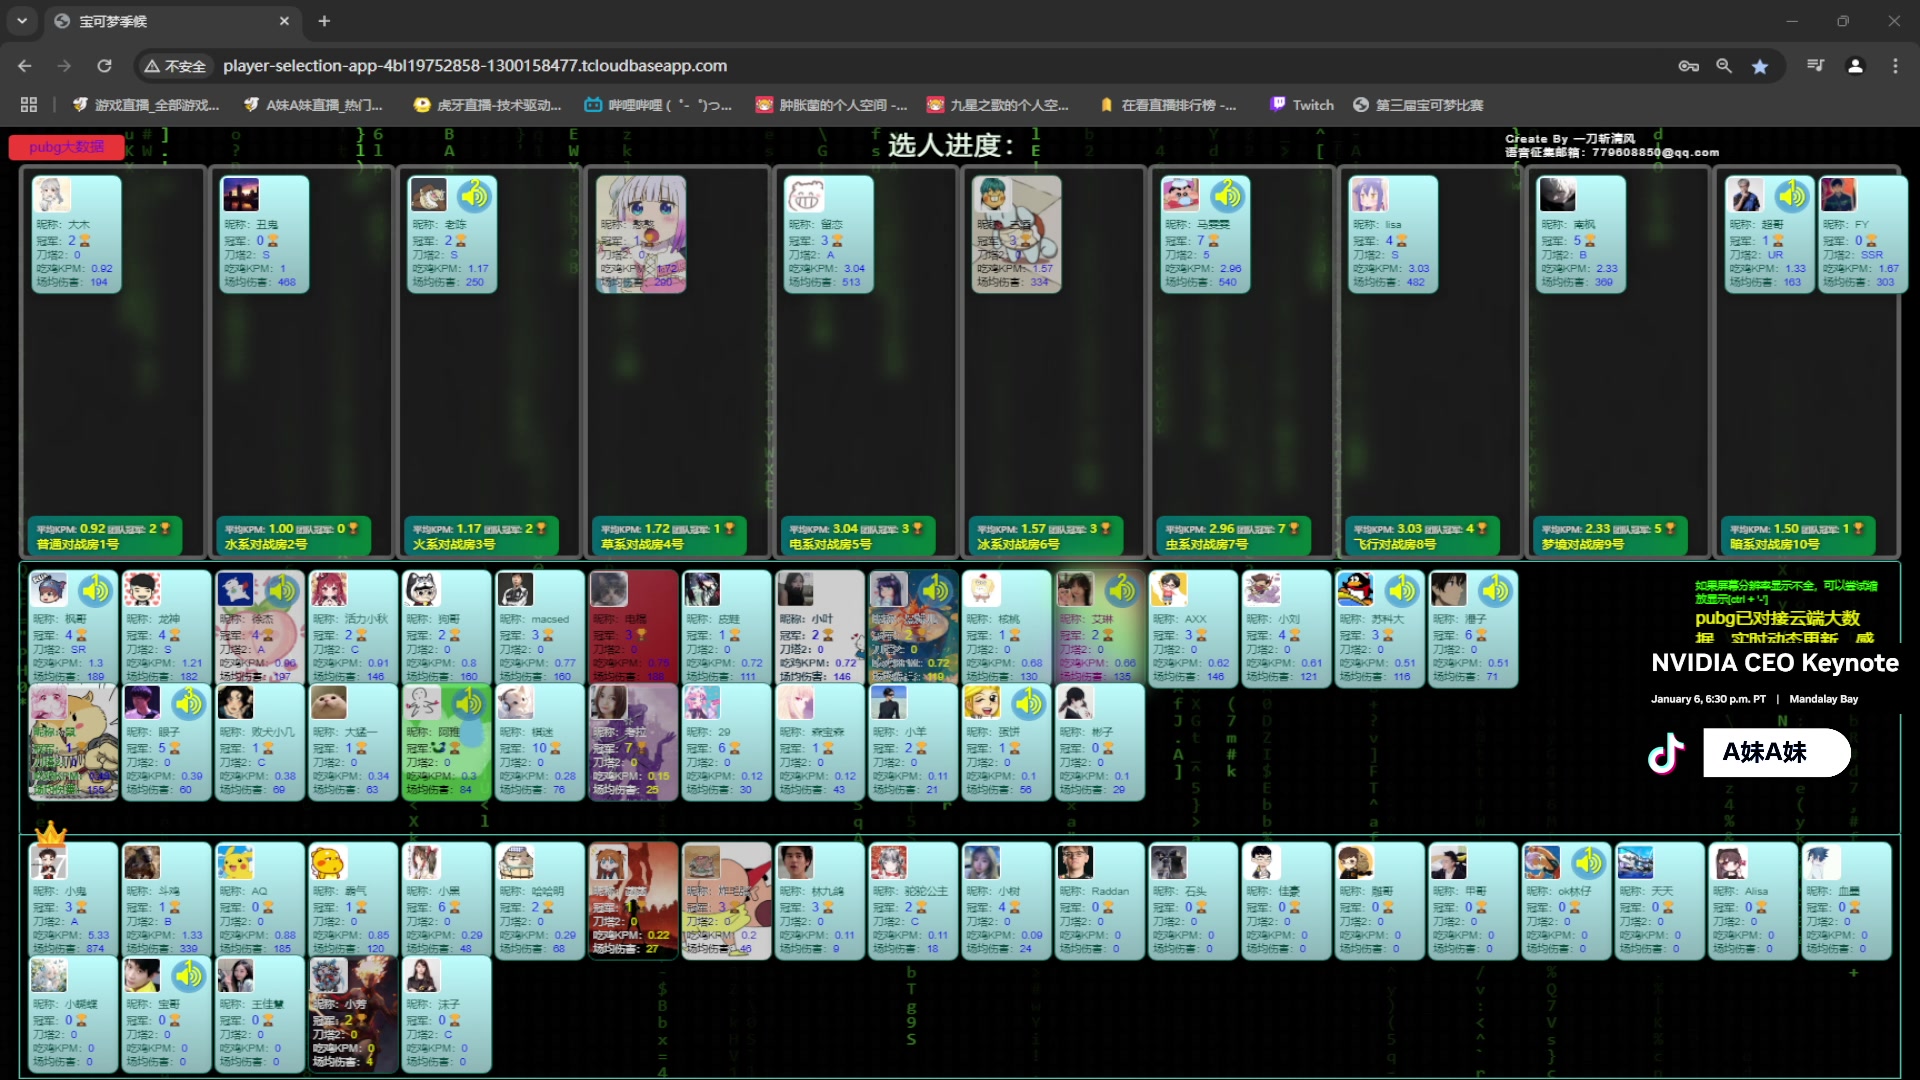
Task: Click the speaker icon on 蛋饼's card
Action: point(1029,704)
